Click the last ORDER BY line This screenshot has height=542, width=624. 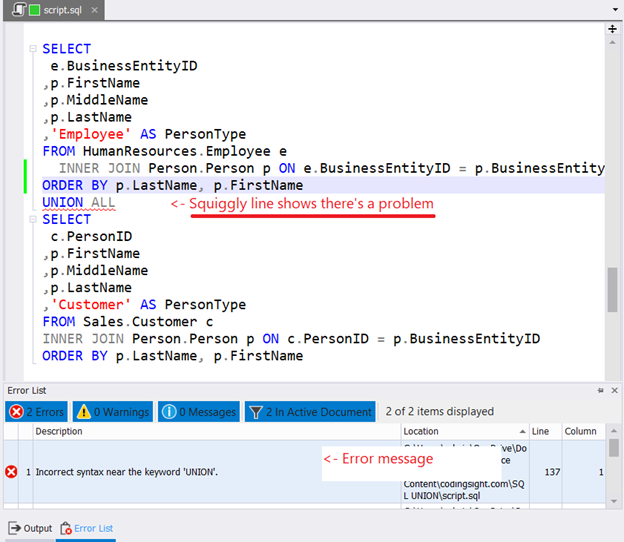point(173,356)
